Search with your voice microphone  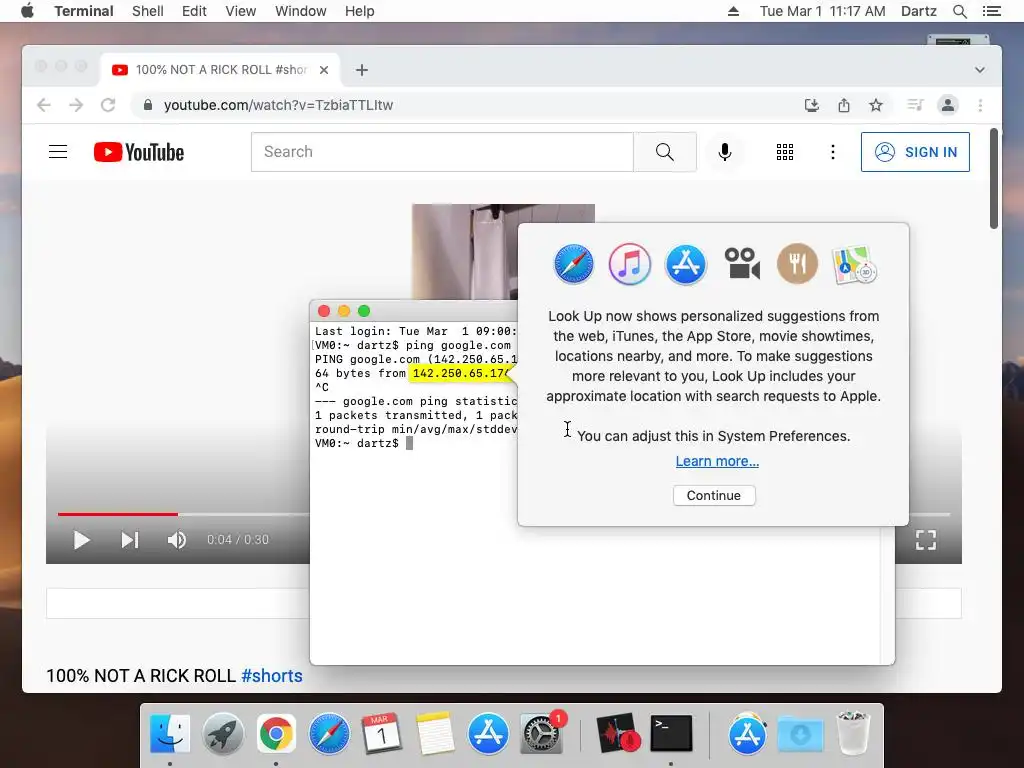724,152
